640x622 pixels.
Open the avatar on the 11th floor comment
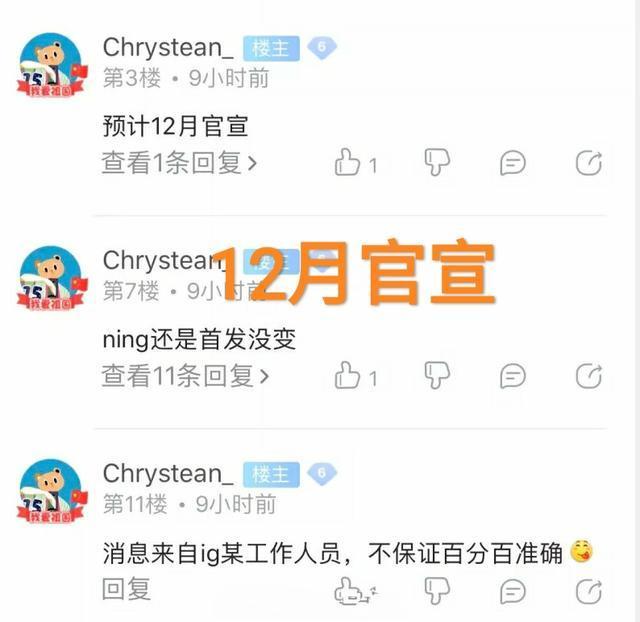tap(52, 491)
